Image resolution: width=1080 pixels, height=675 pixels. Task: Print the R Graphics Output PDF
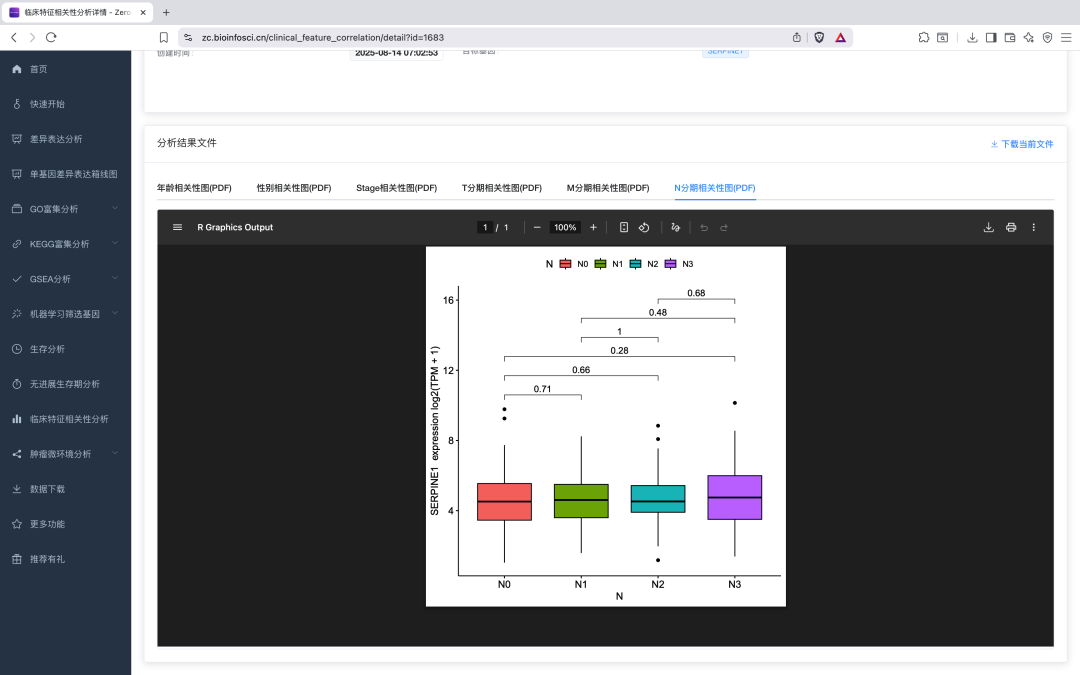click(1011, 227)
